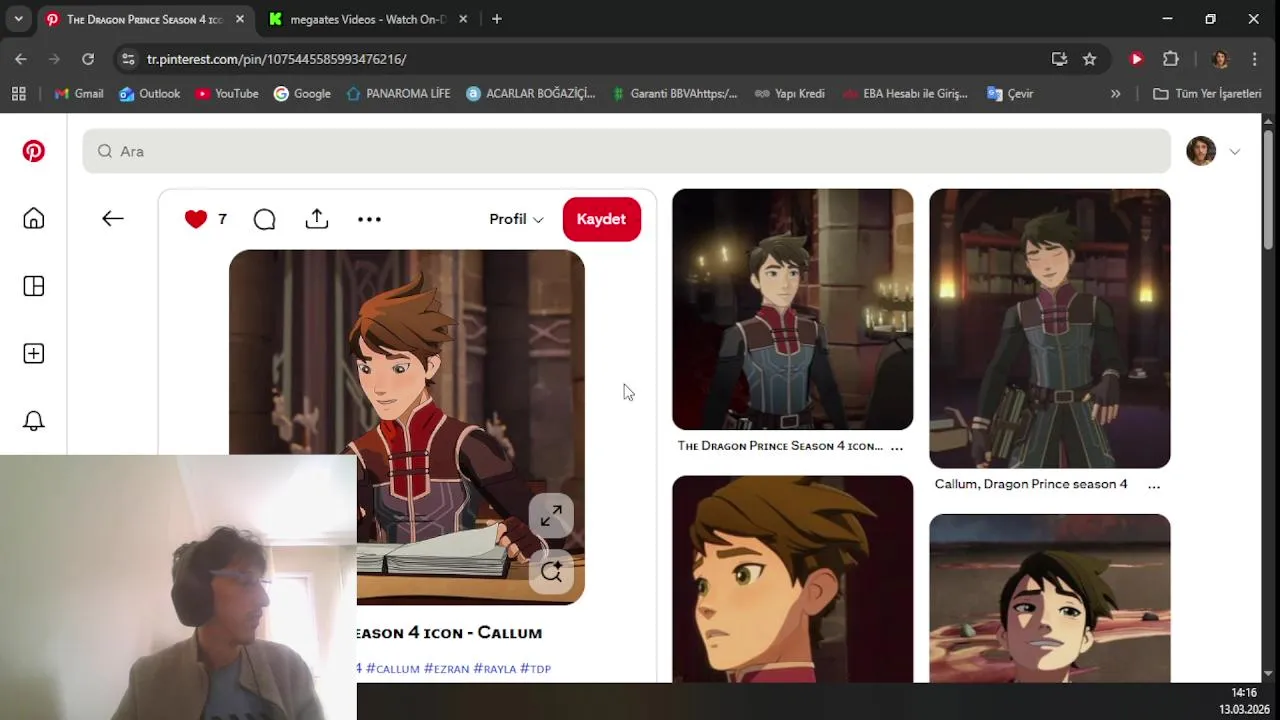Screen dimensions: 1280x720
Task: Open the boards icon in Pinterest sidebar
Action: tap(34, 286)
